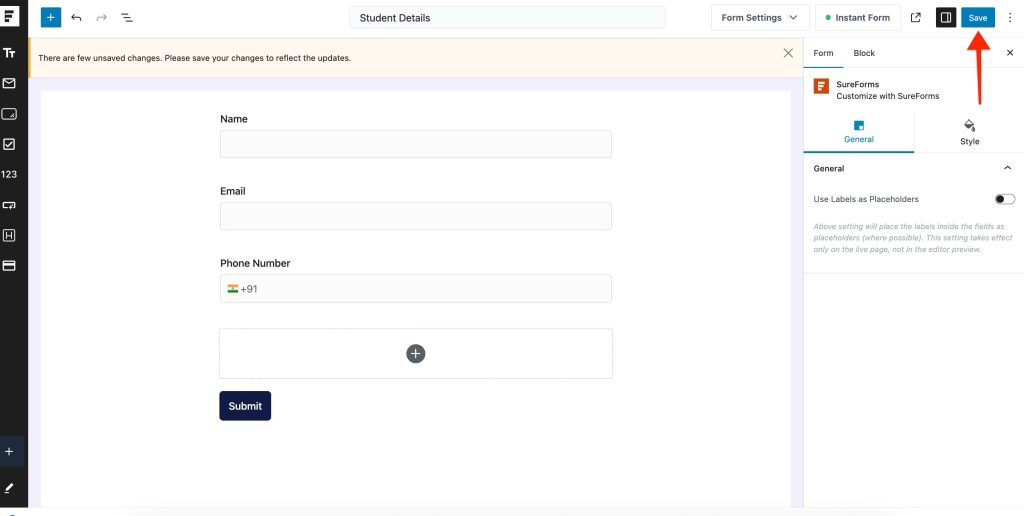The height and width of the screenshot is (516, 1024).
Task: Save the form
Action: (x=978, y=18)
